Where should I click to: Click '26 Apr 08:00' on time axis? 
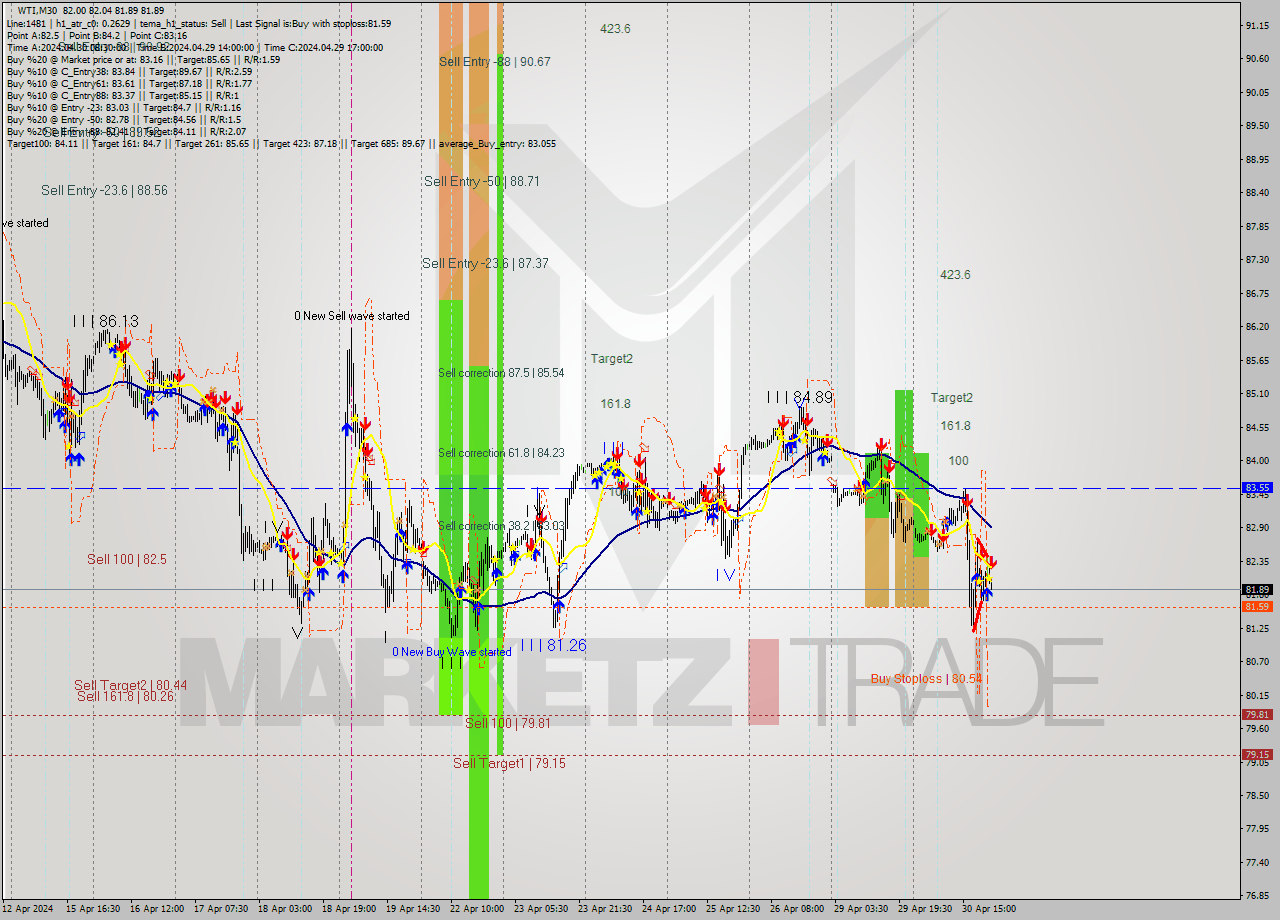pyautogui.click(x=798, y=909)
